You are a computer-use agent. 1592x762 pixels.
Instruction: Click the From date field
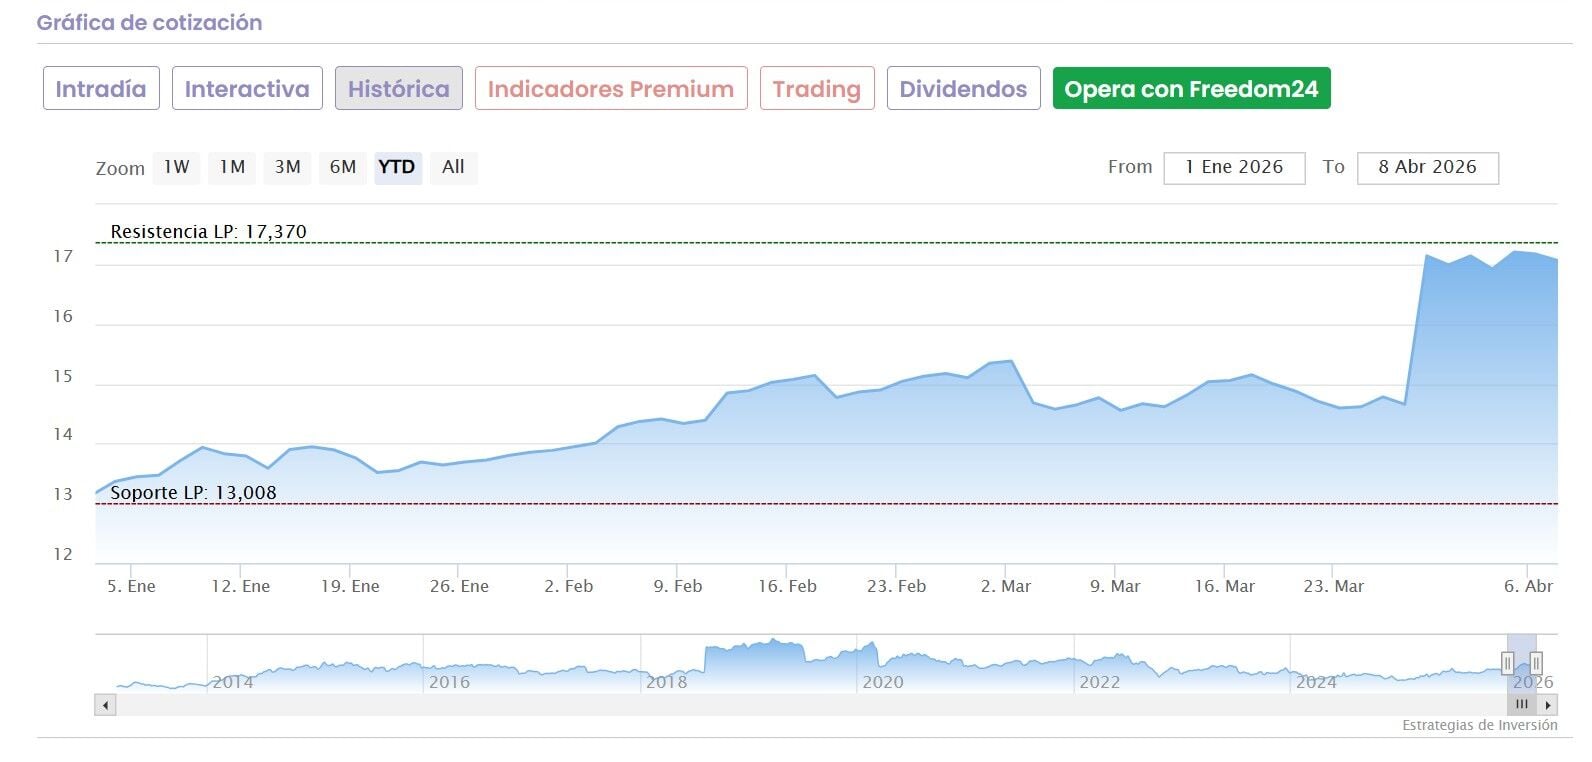coord(1234,167)
